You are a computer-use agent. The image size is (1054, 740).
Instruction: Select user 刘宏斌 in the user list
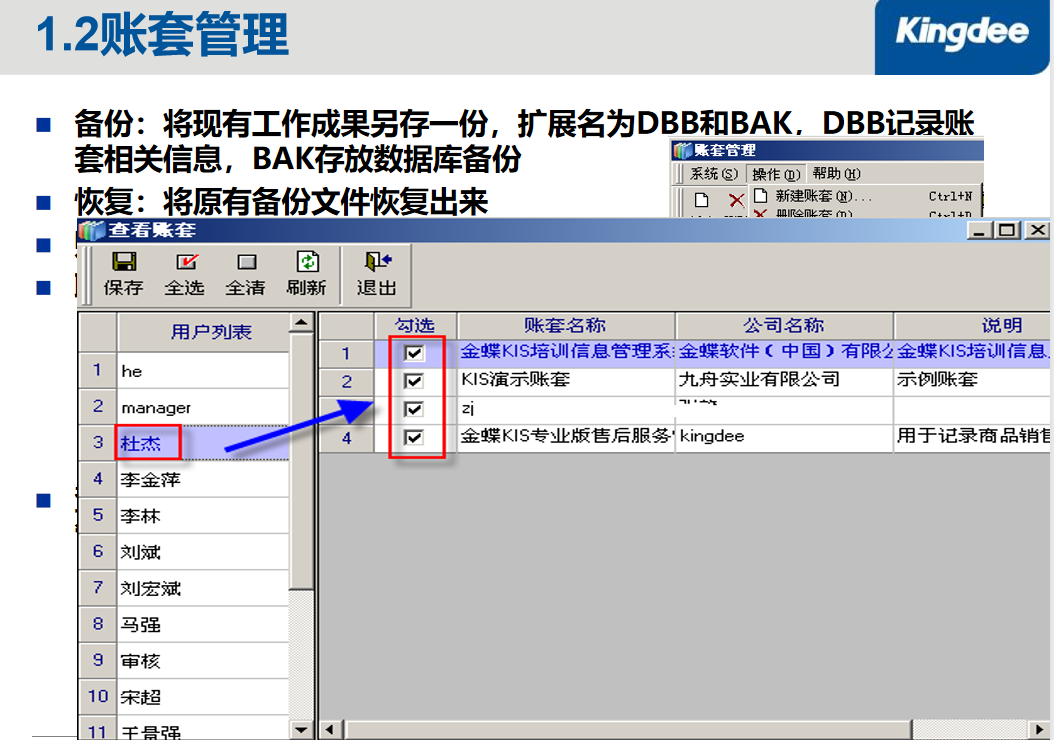[x=203, y=589]
